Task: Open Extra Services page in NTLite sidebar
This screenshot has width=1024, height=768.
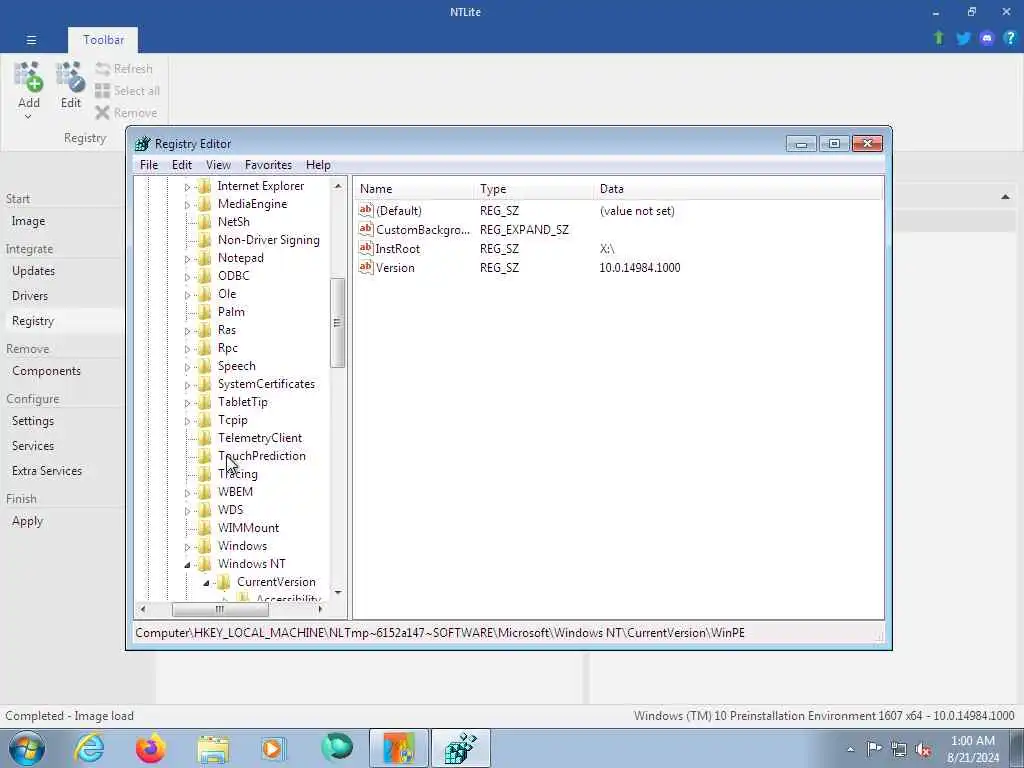Action: (47, 471)
